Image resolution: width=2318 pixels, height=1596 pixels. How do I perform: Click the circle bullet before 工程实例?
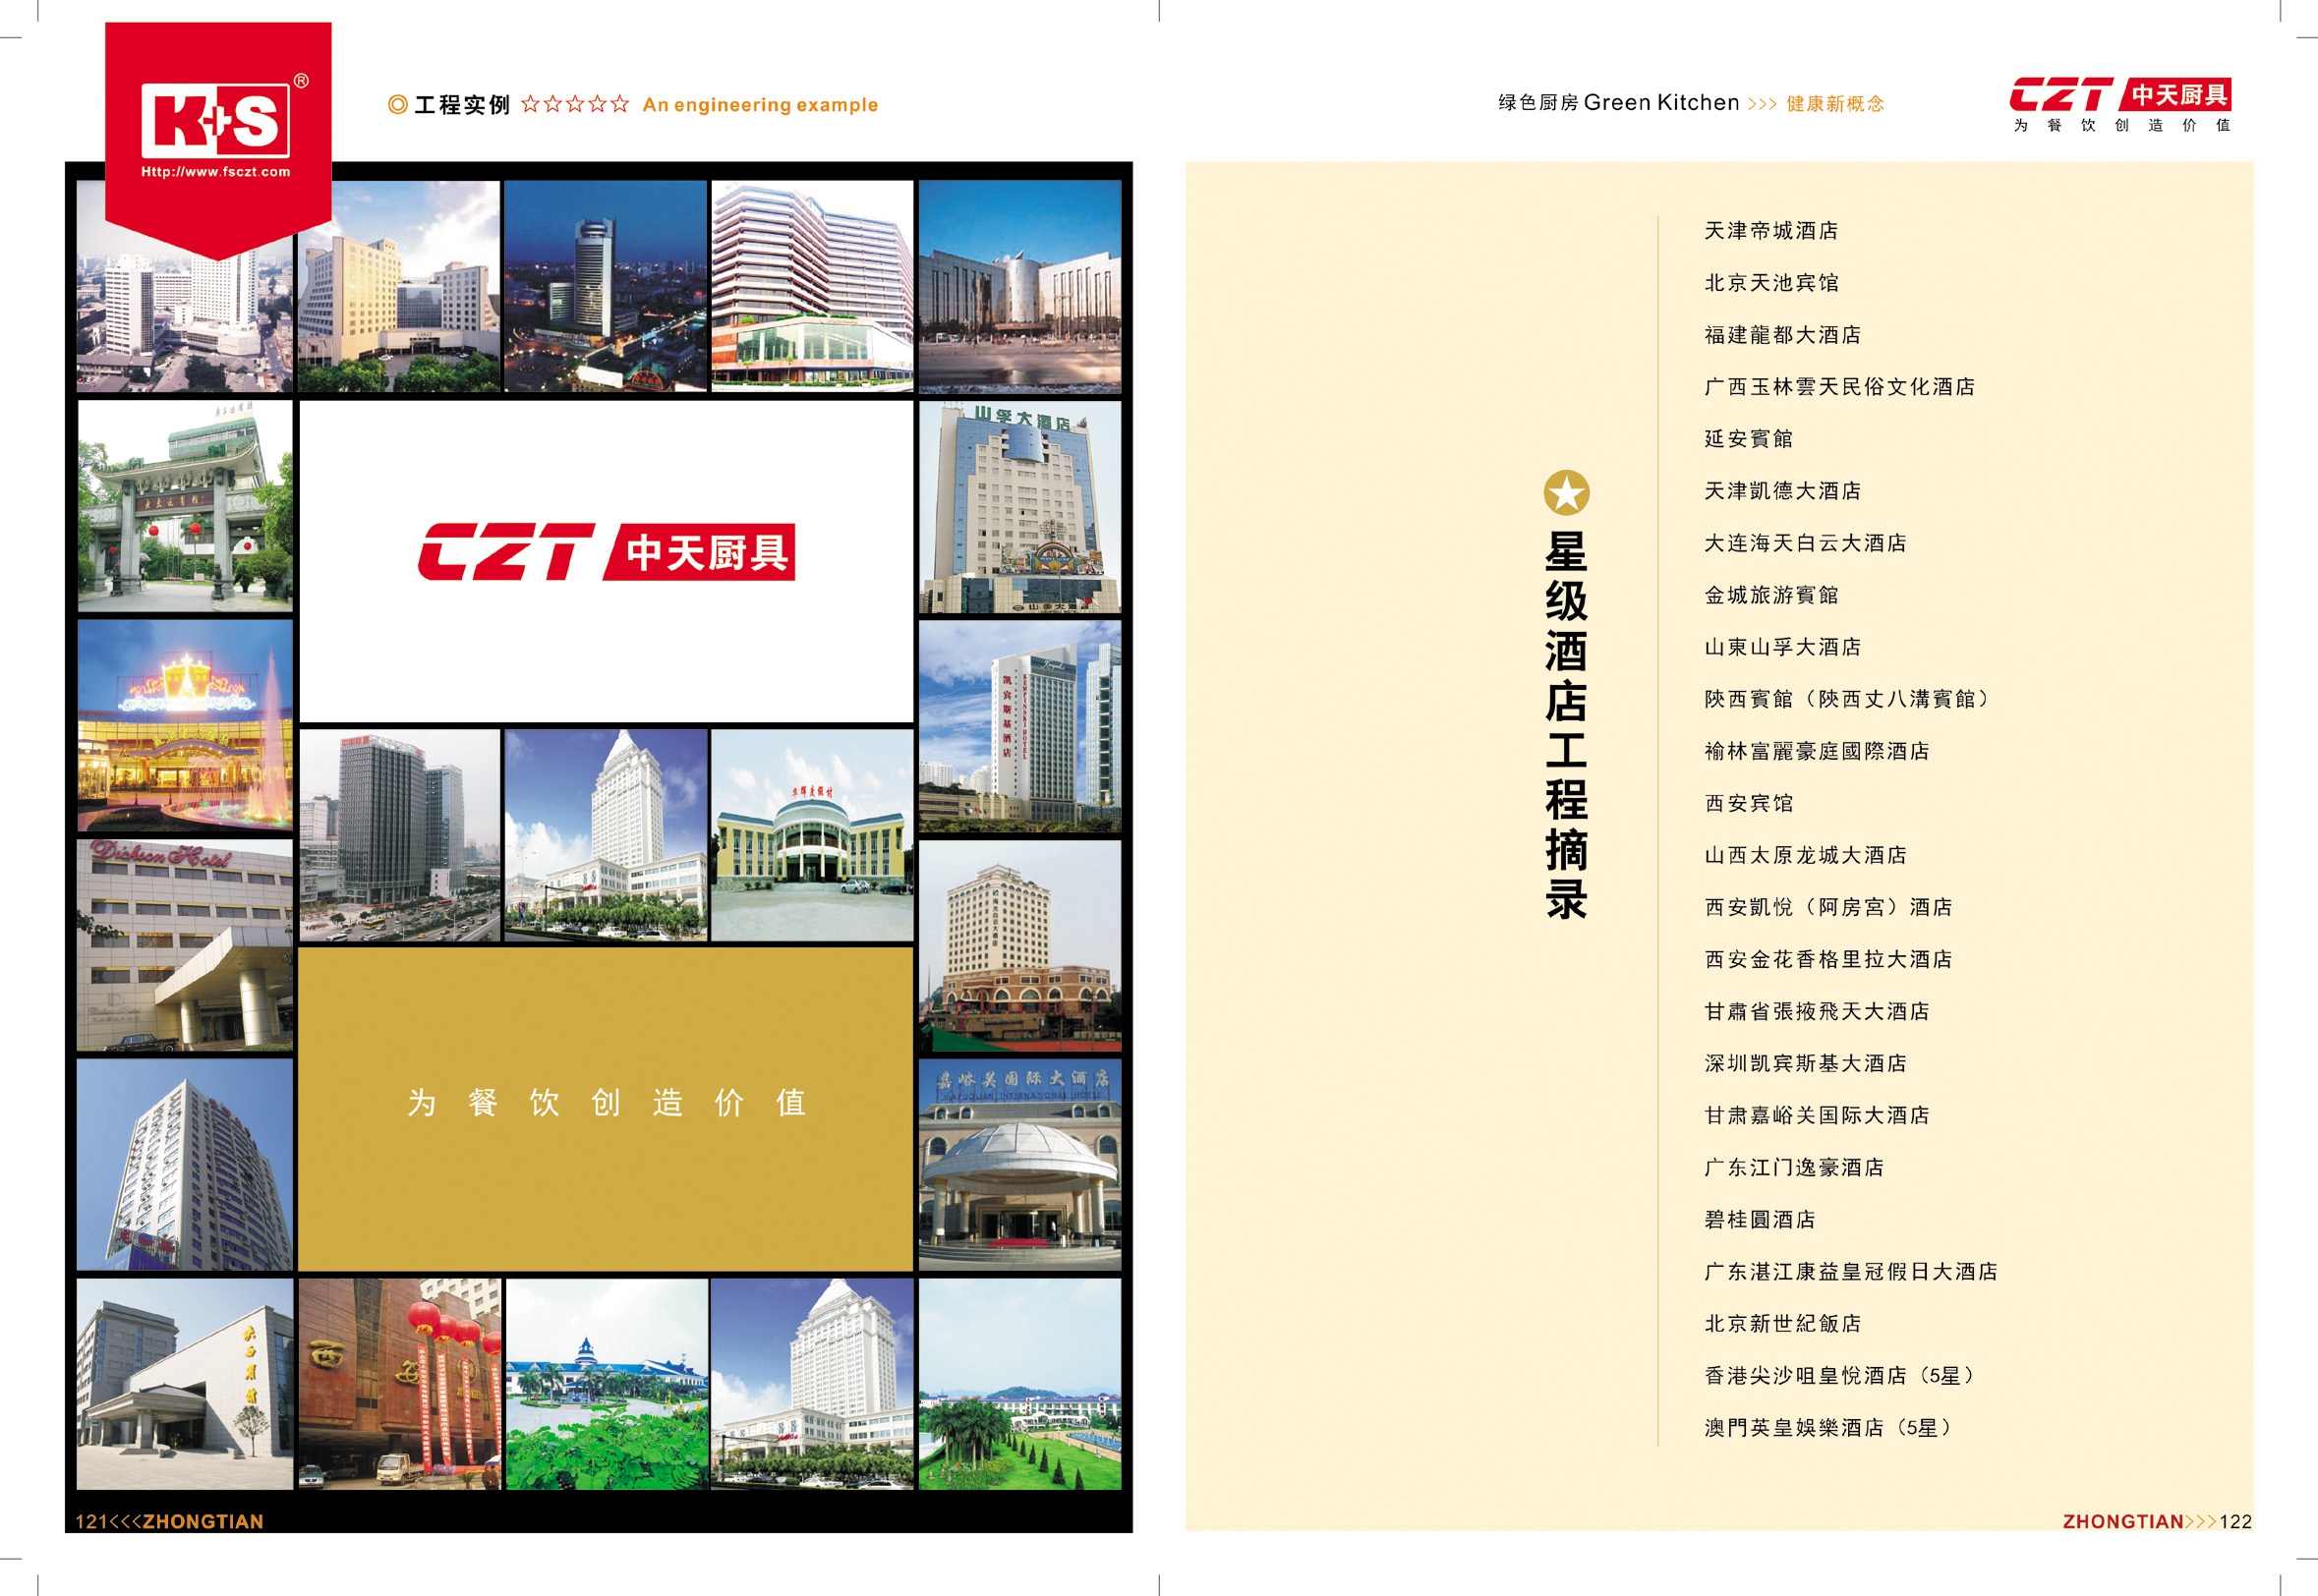click(397, 105)
